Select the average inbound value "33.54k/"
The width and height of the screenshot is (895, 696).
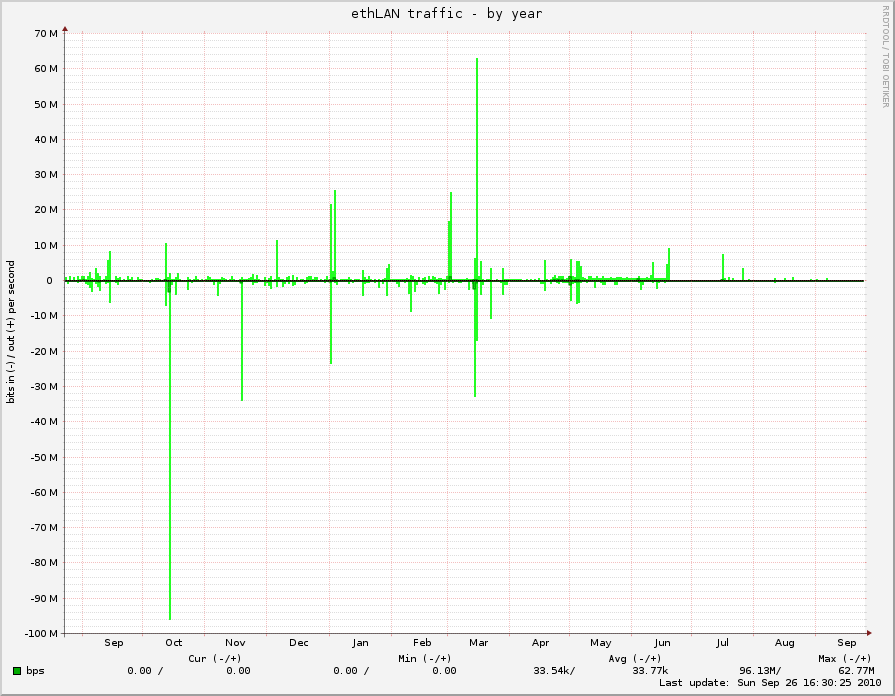[554, 671]
